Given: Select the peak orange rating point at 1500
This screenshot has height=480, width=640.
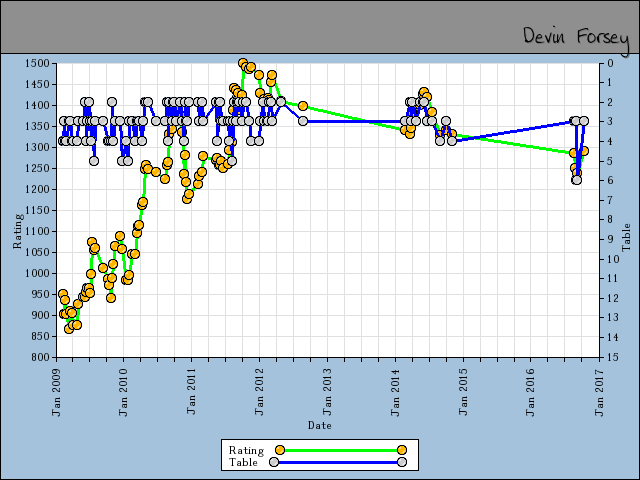Looking at the screenshot, I should [243, 63].
